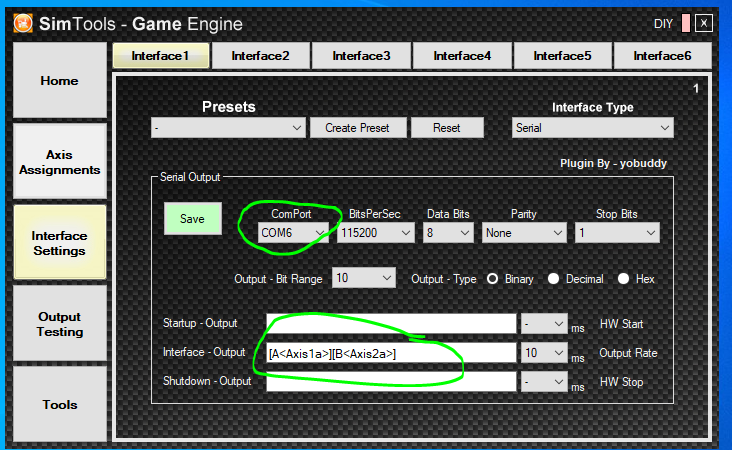Switch to the Interface6 tab
732x450 pixels.
[x=662, y=56]
